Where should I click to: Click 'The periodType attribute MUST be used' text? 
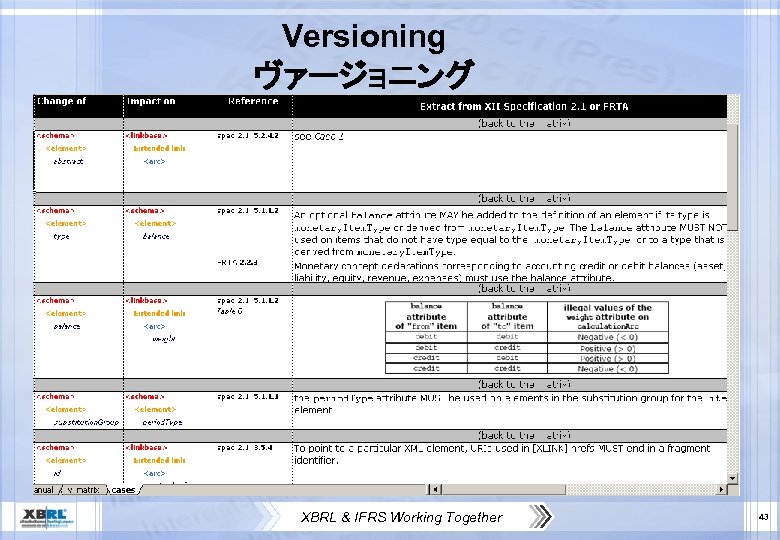[x=510, y=404]
